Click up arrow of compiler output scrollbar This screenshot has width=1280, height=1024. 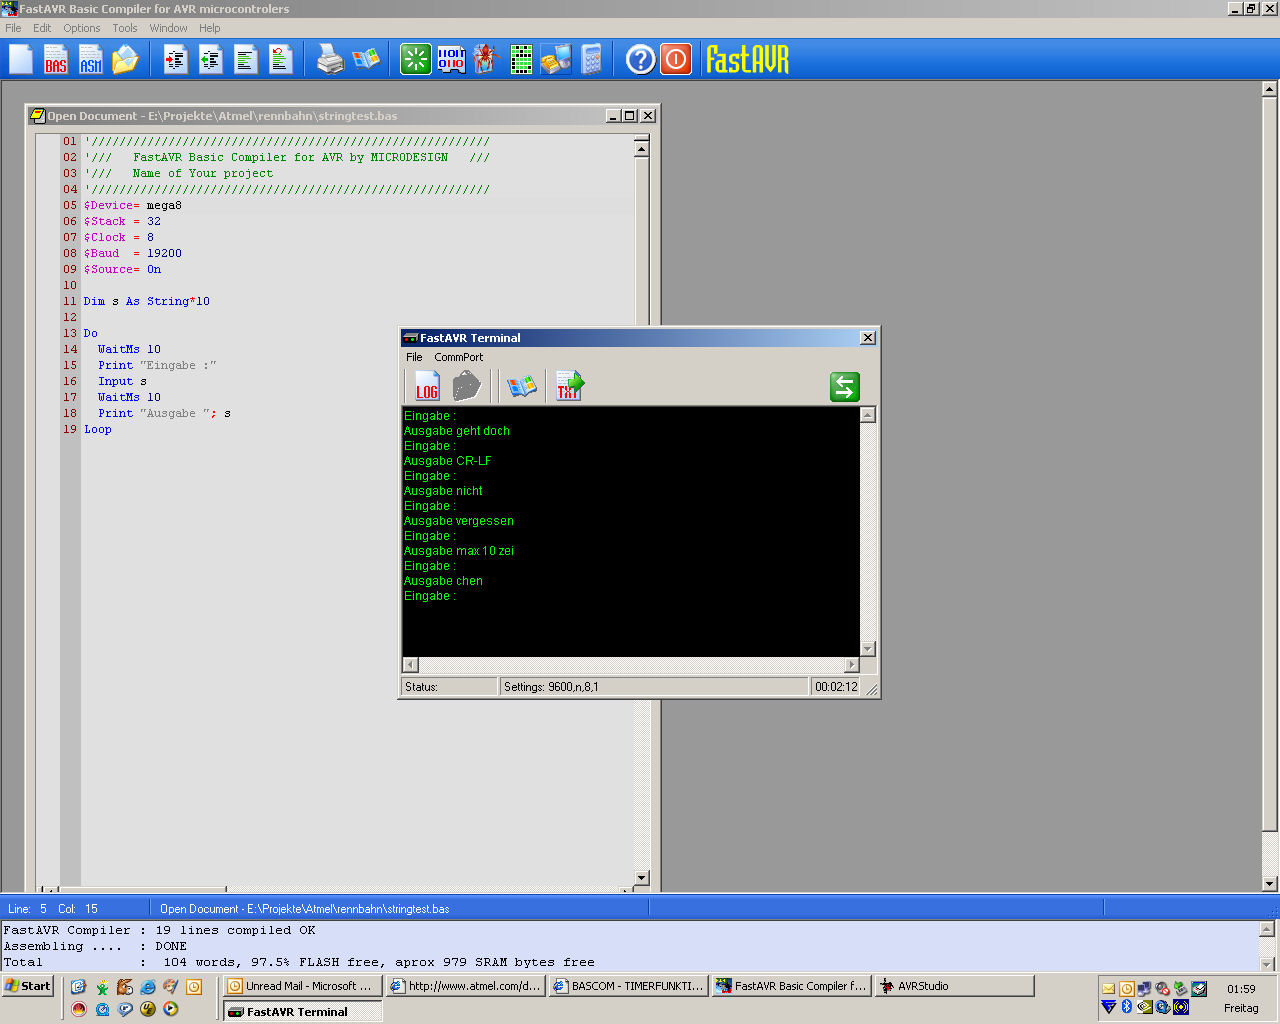point(1267,929)
